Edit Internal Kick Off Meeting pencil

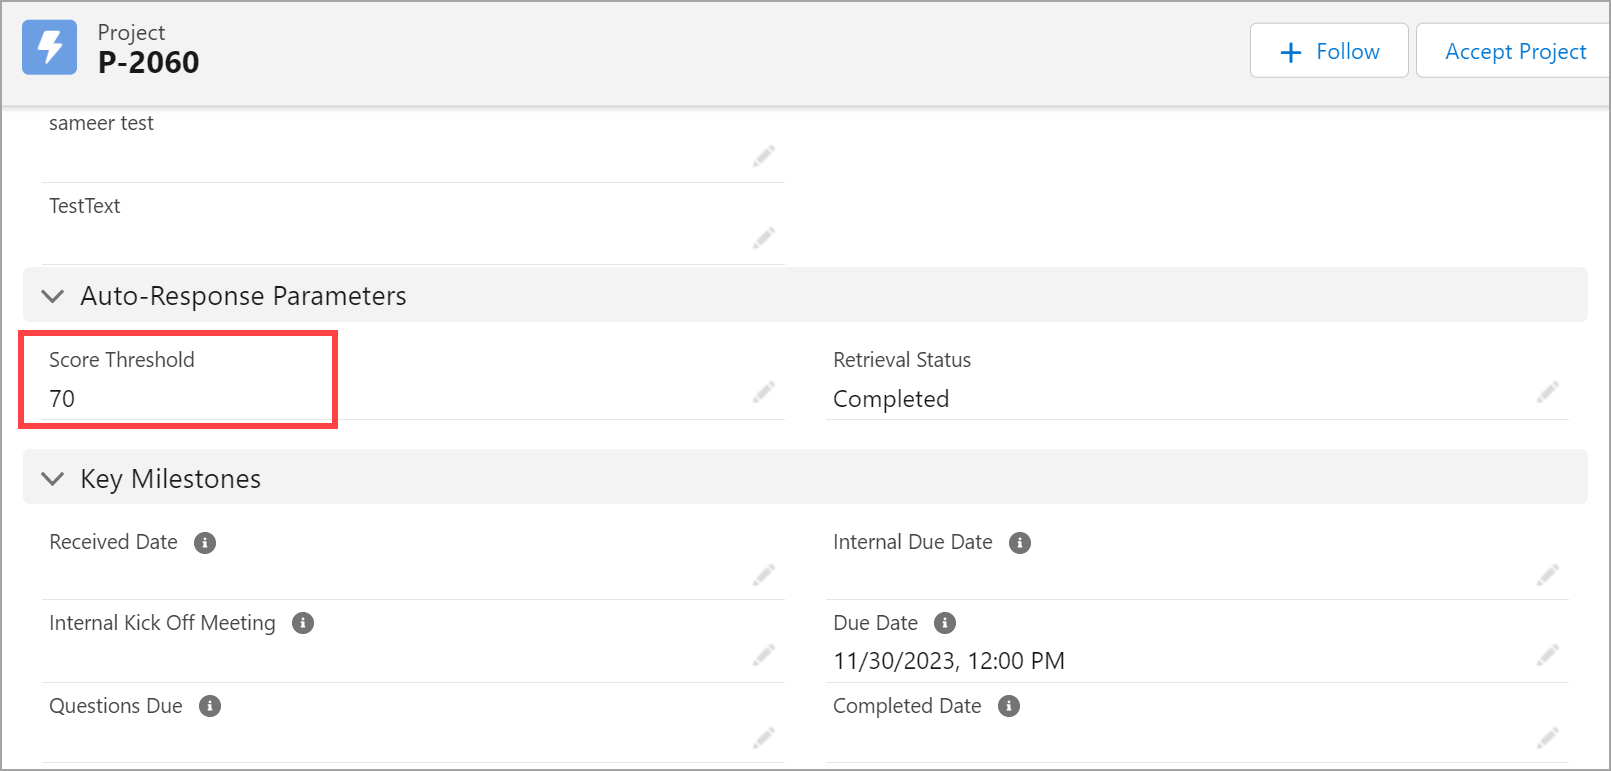click(764, 656)
